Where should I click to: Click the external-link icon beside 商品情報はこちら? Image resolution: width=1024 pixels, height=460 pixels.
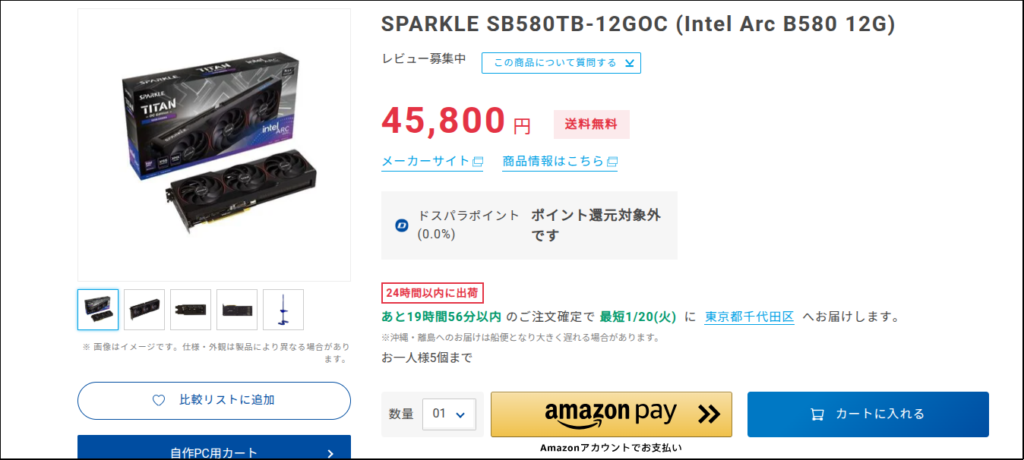tap(612, 161)
